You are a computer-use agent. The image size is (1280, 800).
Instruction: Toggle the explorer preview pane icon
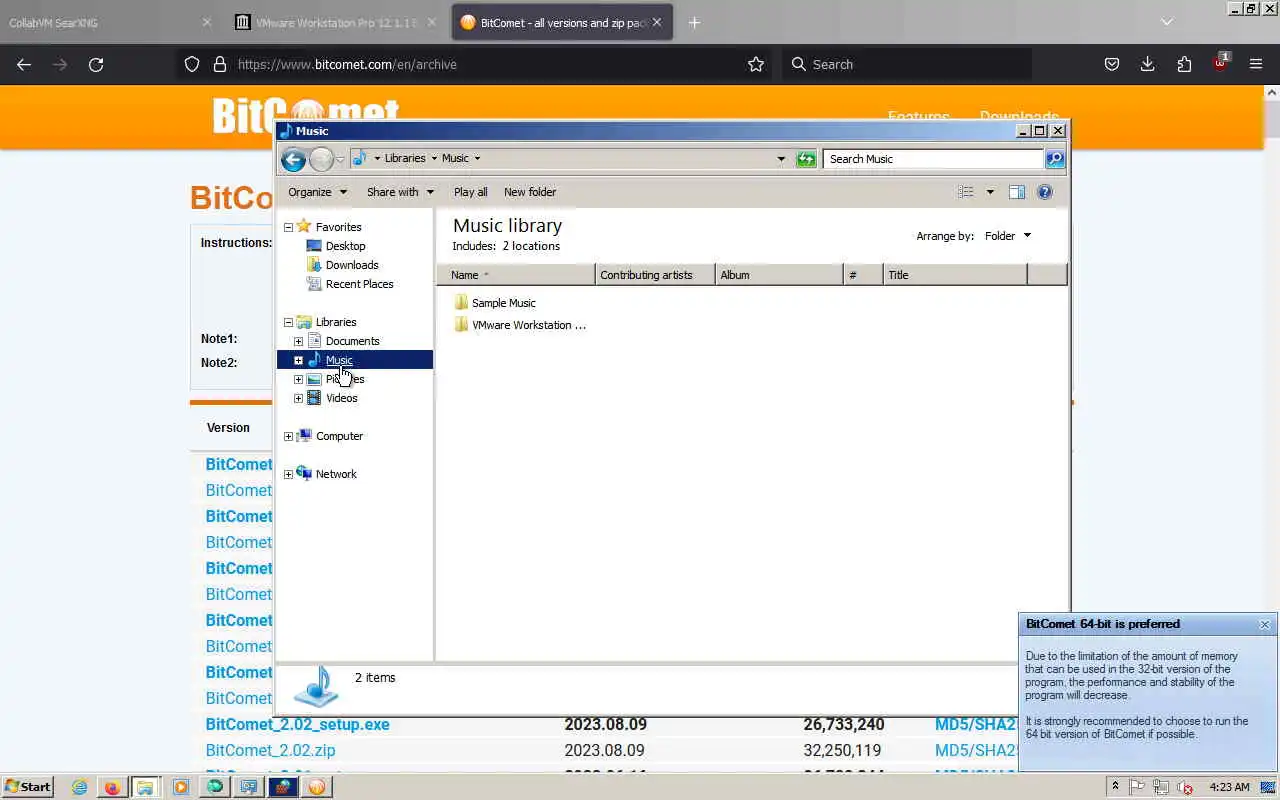tap(1017, 192)
